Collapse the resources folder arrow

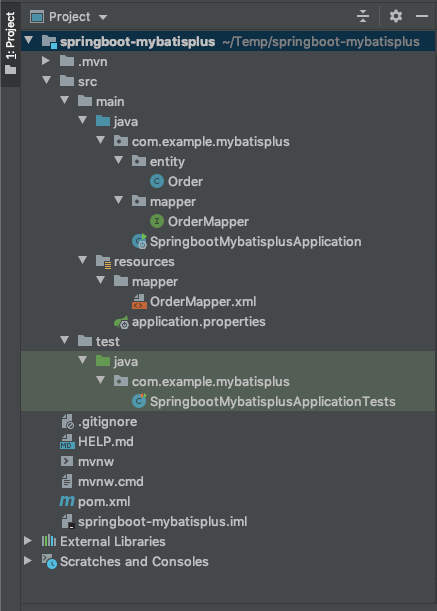[83, 260]
